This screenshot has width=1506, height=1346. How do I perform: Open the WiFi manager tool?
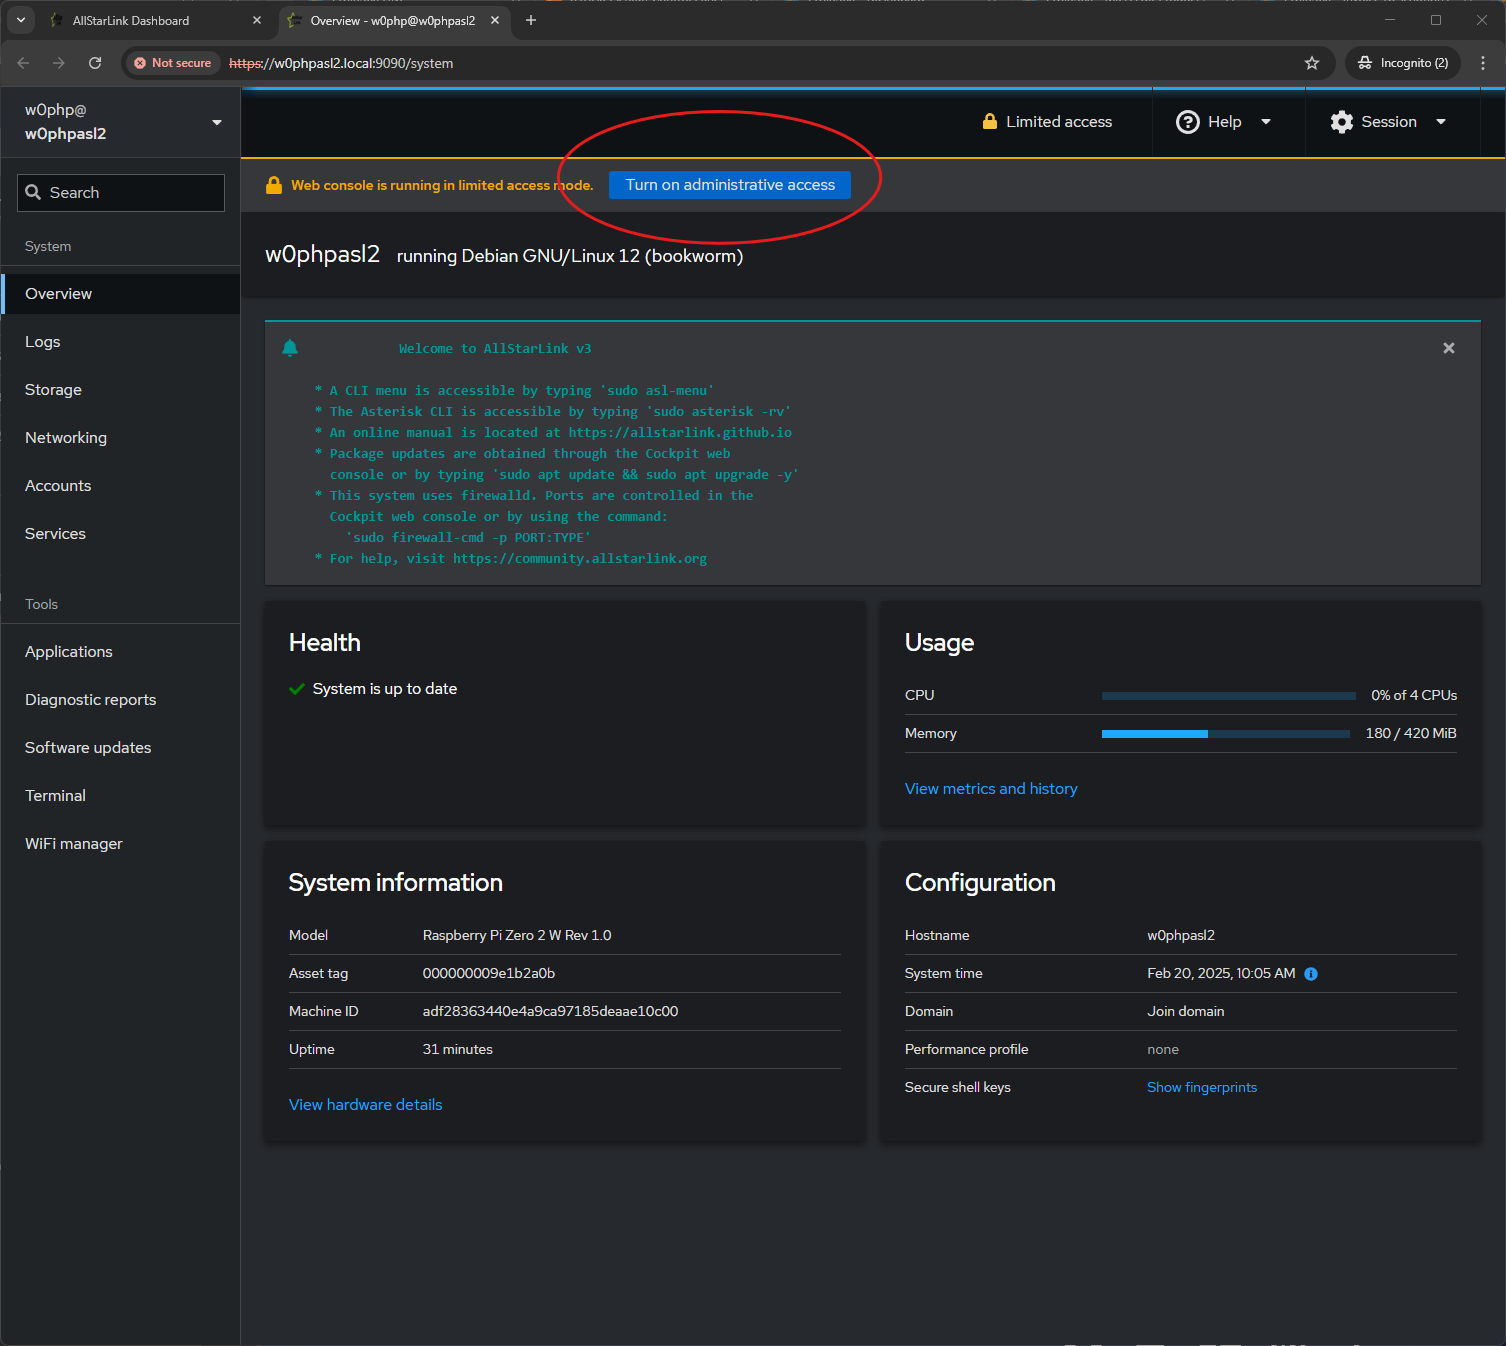click(x=74, y=844)
